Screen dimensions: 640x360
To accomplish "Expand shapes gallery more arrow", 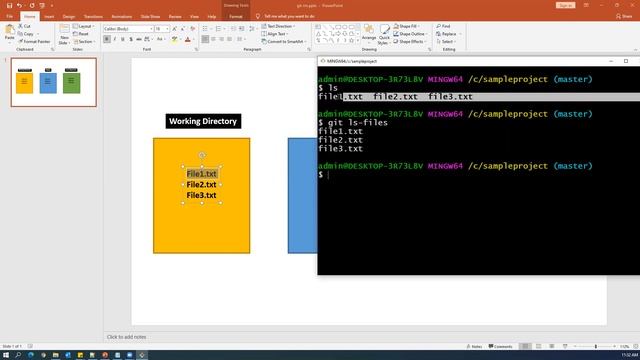I will tap(358, 41).
